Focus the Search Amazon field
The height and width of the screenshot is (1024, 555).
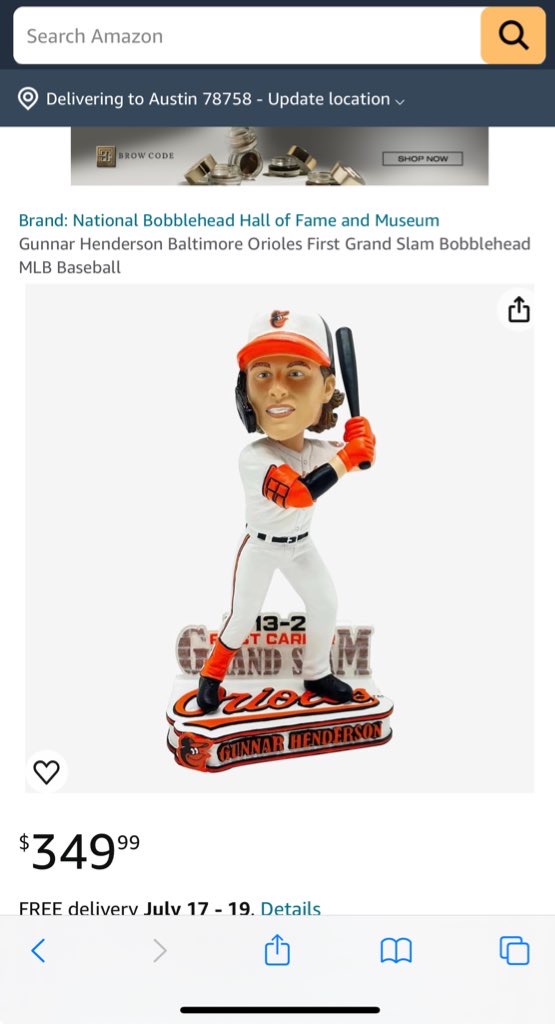[x=247, y=35]
